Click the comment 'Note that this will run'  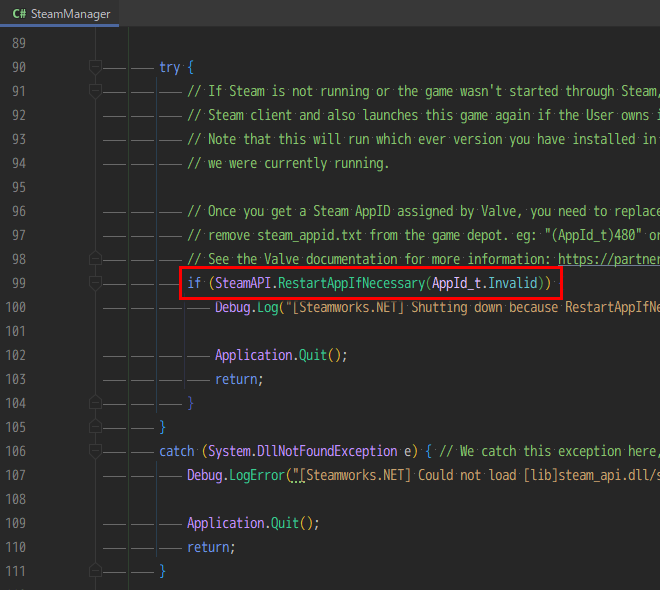click(x=423, y=139)
